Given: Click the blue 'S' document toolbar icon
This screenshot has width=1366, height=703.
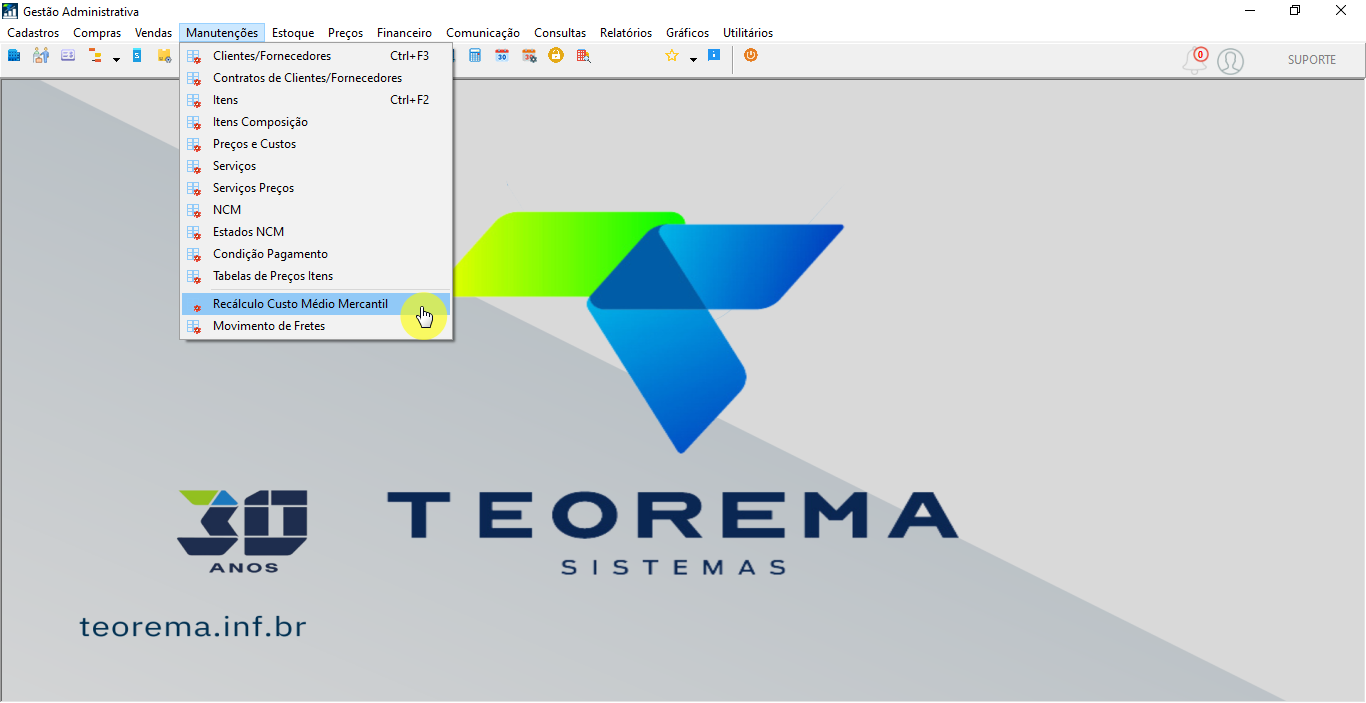Looking at the screenshot, I should click(x=137, y=56).
